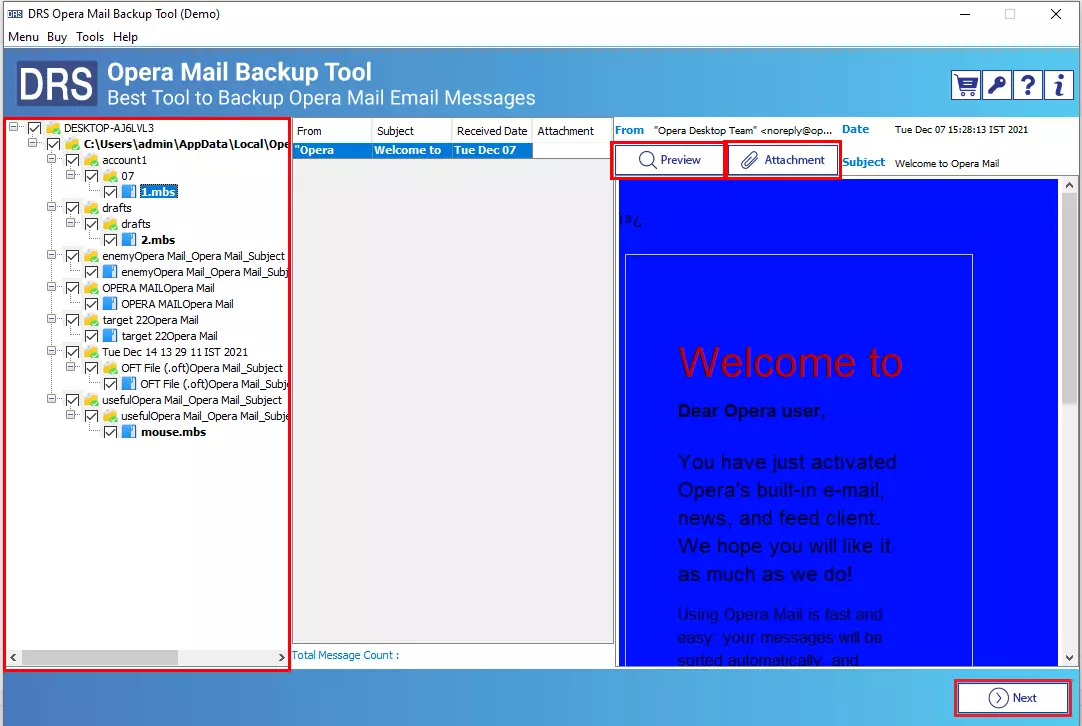Click the Attachment button
The width and height of the screenshot is (1082, 726).
pyautogui.click(x=783, y=160)
